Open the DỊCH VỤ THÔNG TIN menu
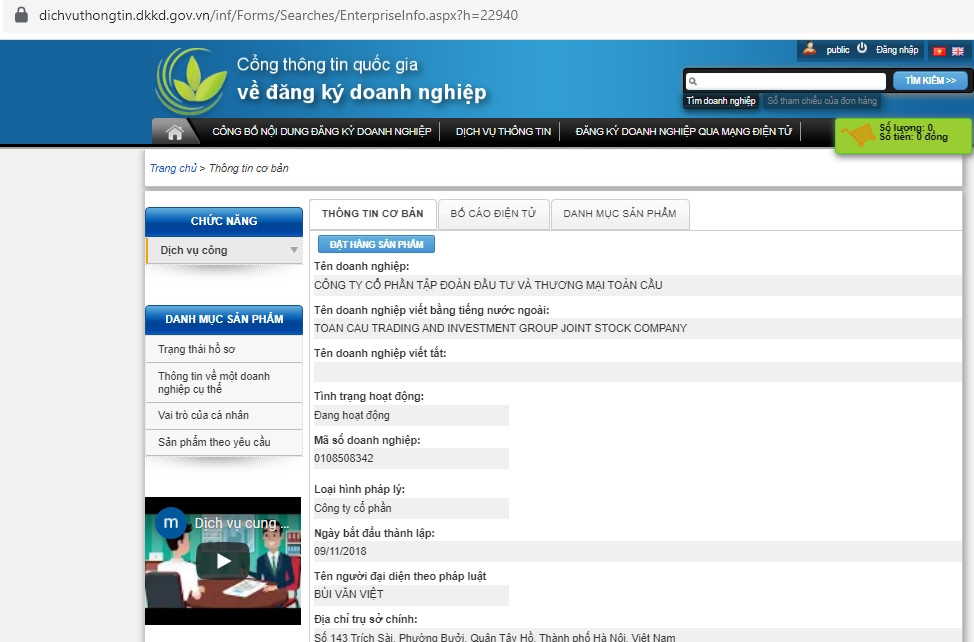974x642 pixels. (502, 130)
